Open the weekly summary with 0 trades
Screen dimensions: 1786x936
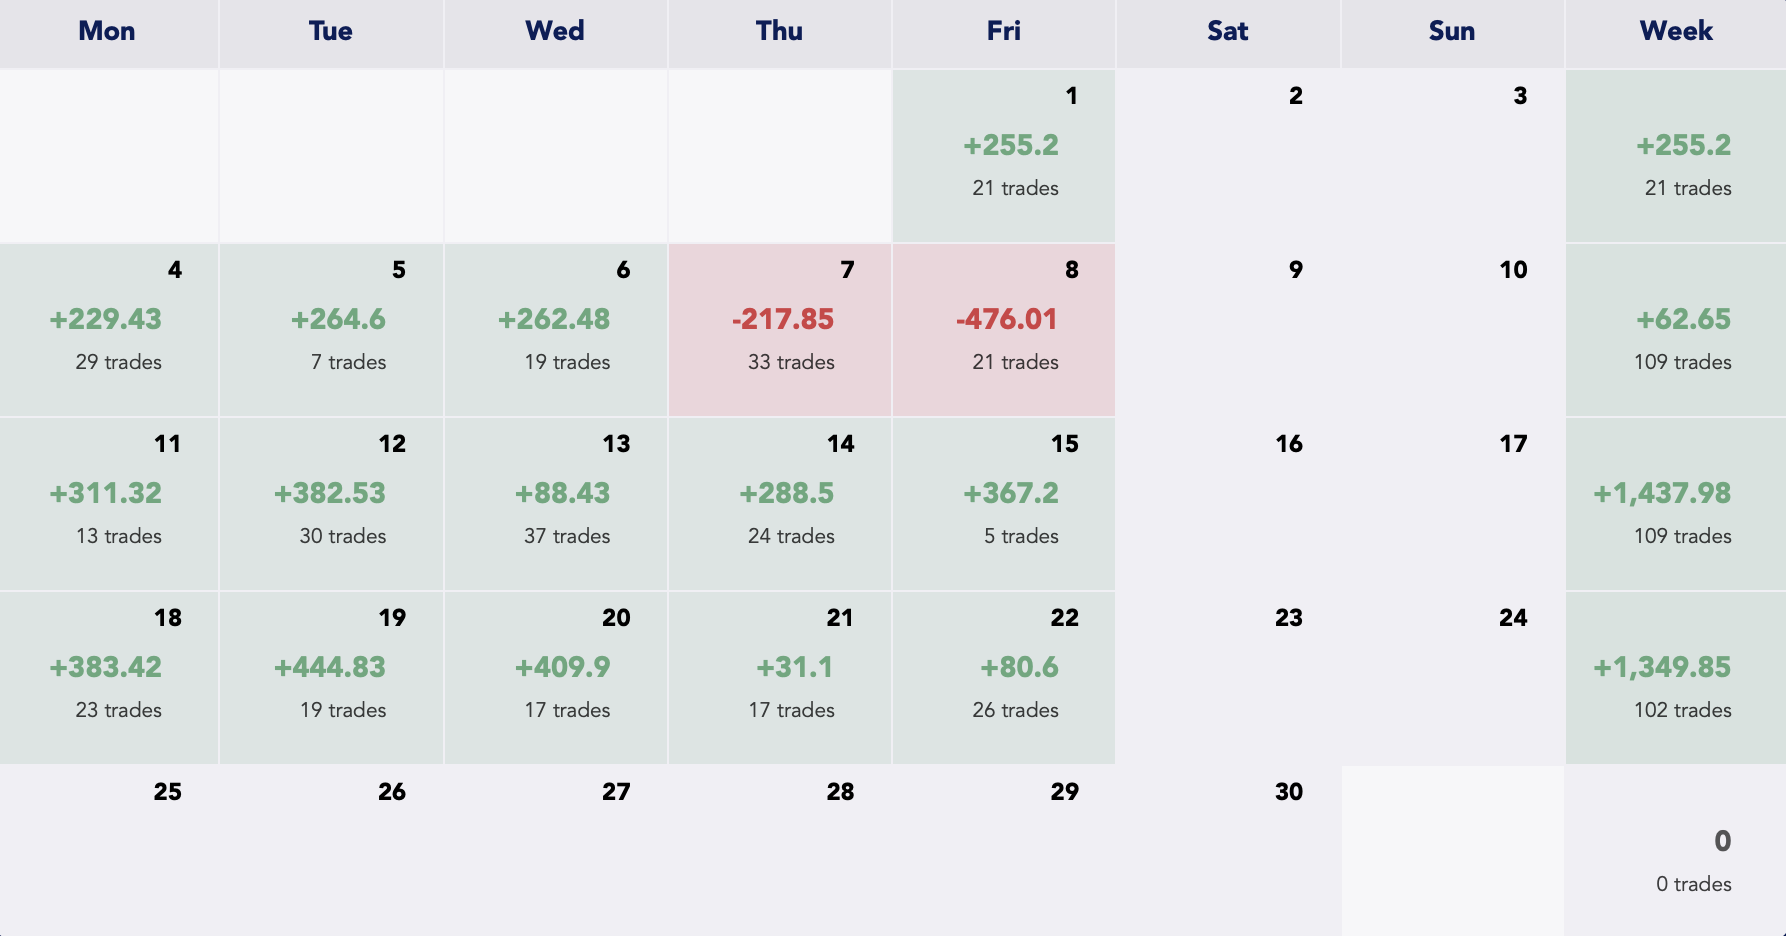[x=1676, y=852]
